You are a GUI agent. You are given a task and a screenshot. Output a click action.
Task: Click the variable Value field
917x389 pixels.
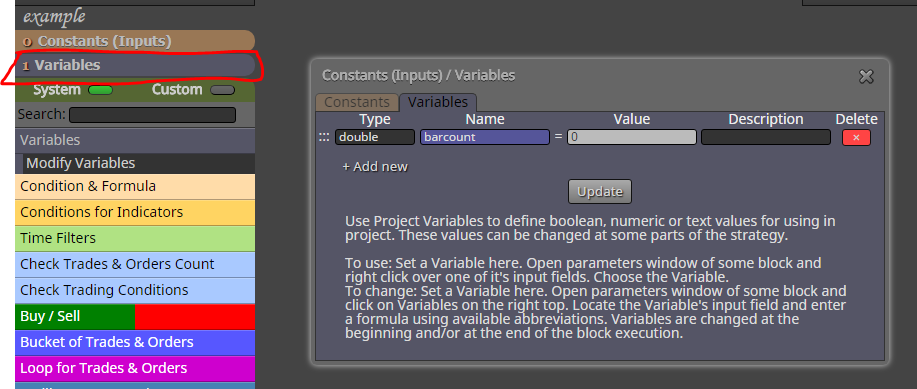pos(632,137)
